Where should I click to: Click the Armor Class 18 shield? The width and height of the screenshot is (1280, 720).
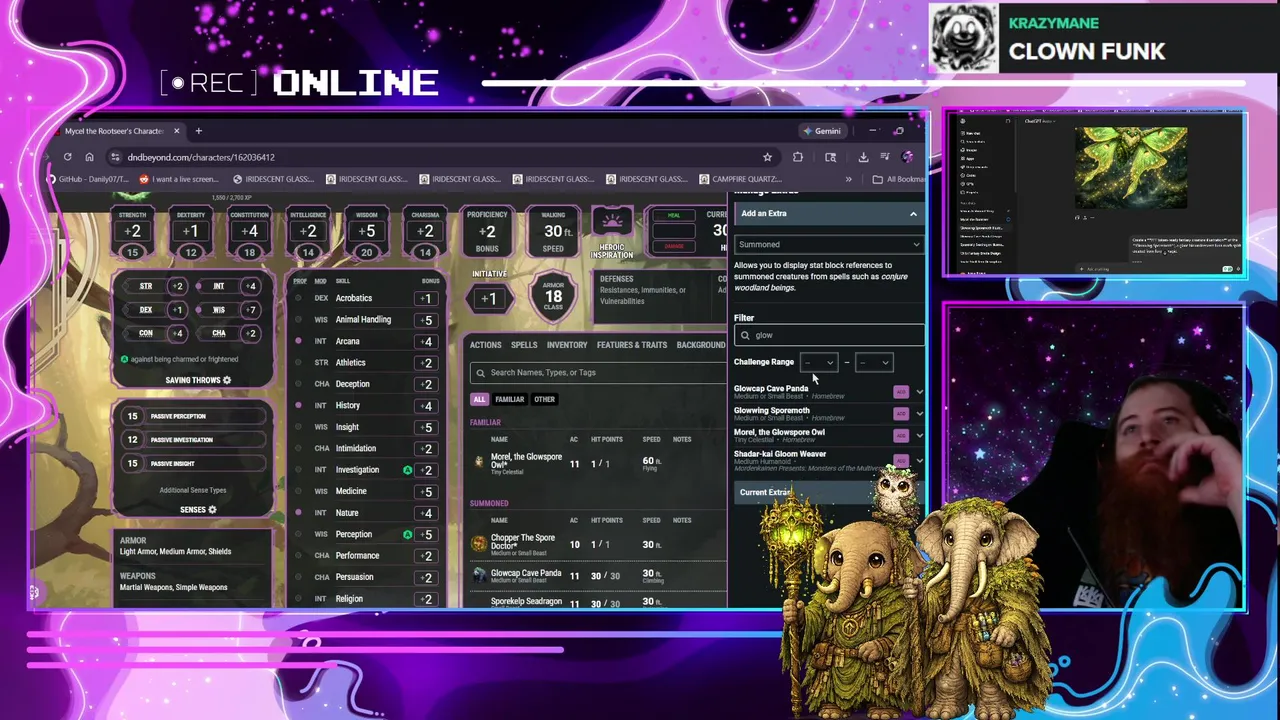[553, 297]
